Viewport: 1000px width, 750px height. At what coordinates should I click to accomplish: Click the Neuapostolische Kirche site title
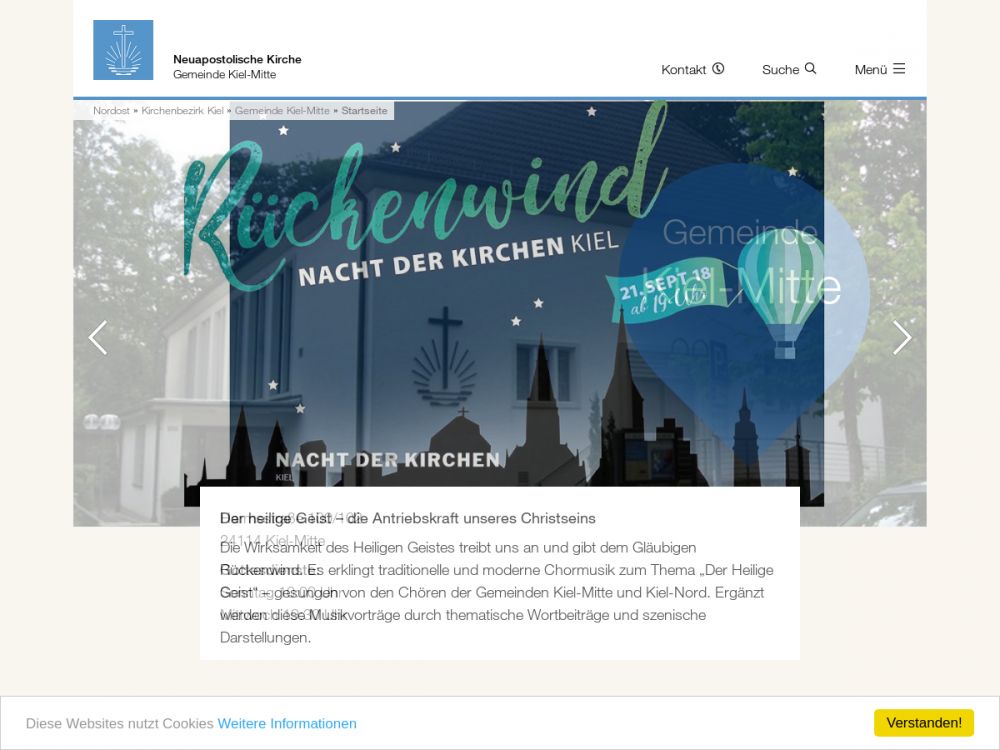pyautogui.click(x=237, y=59)
